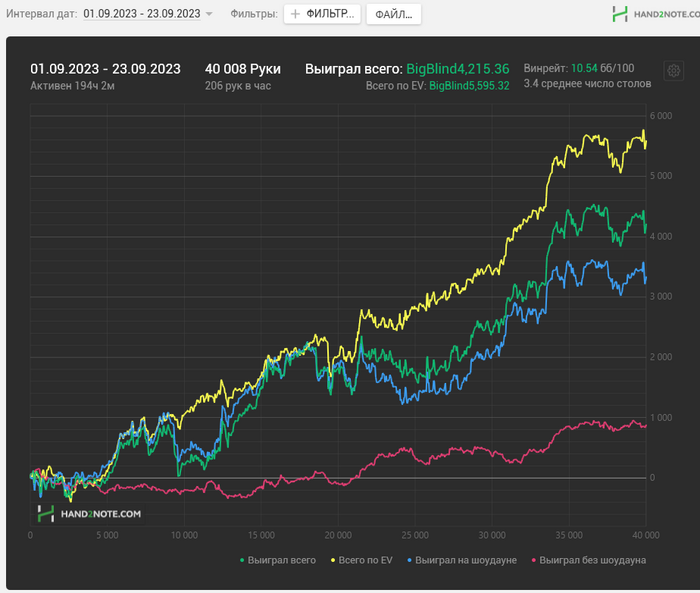The height and width of the screenshot is (593, 700).
Task: Click the Фильтры label
Action: pos(254,14)
